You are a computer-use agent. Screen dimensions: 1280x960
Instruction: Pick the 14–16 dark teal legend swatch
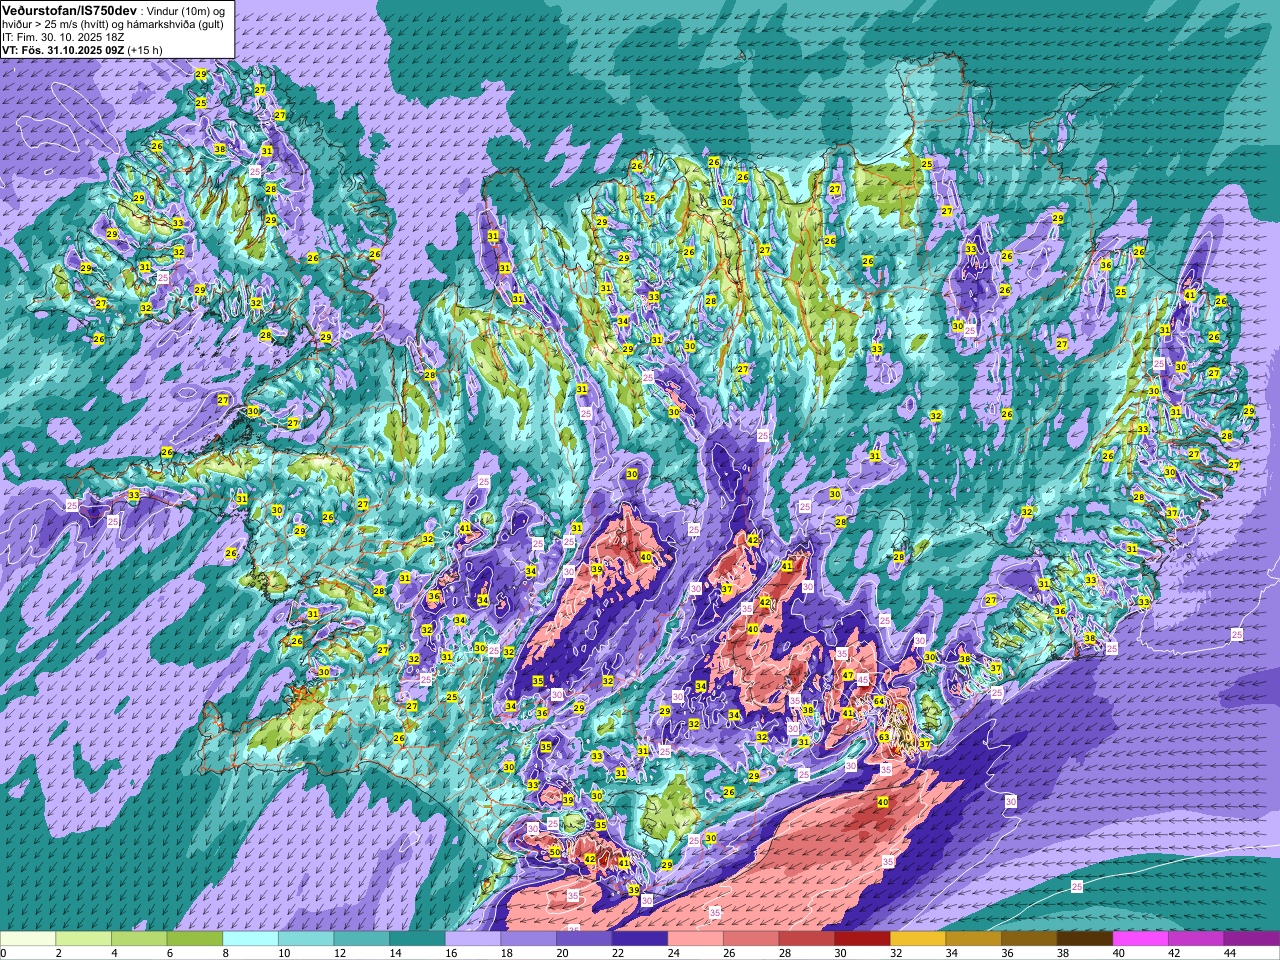(417, 939)
